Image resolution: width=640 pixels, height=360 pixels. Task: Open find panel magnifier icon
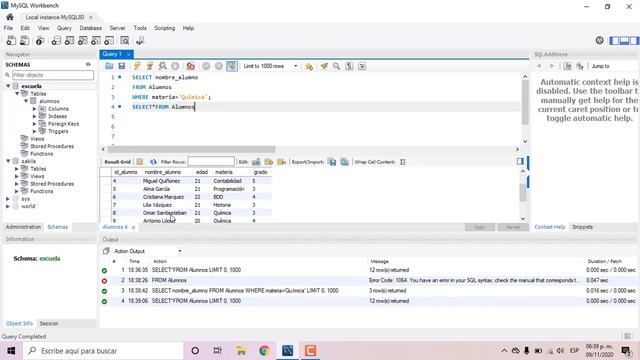[336, 66]
